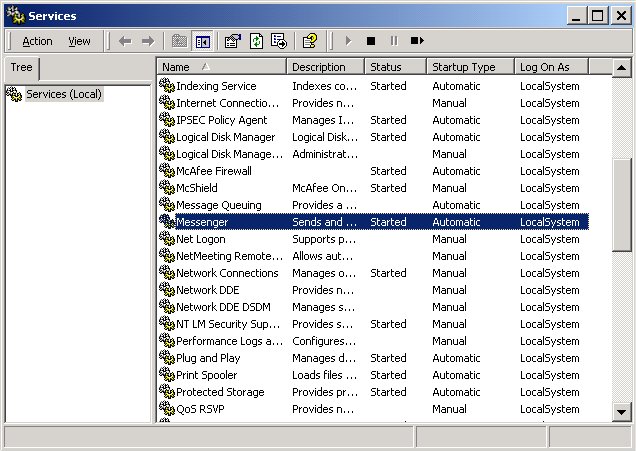Switch to the Tree tab
The image size is (636, 451).
coord(21,68)
